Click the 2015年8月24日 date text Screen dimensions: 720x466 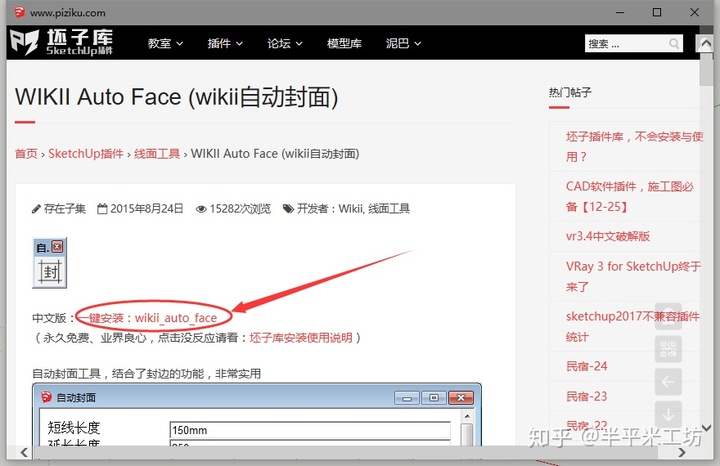pyautogui.click(x=146, y=209)
